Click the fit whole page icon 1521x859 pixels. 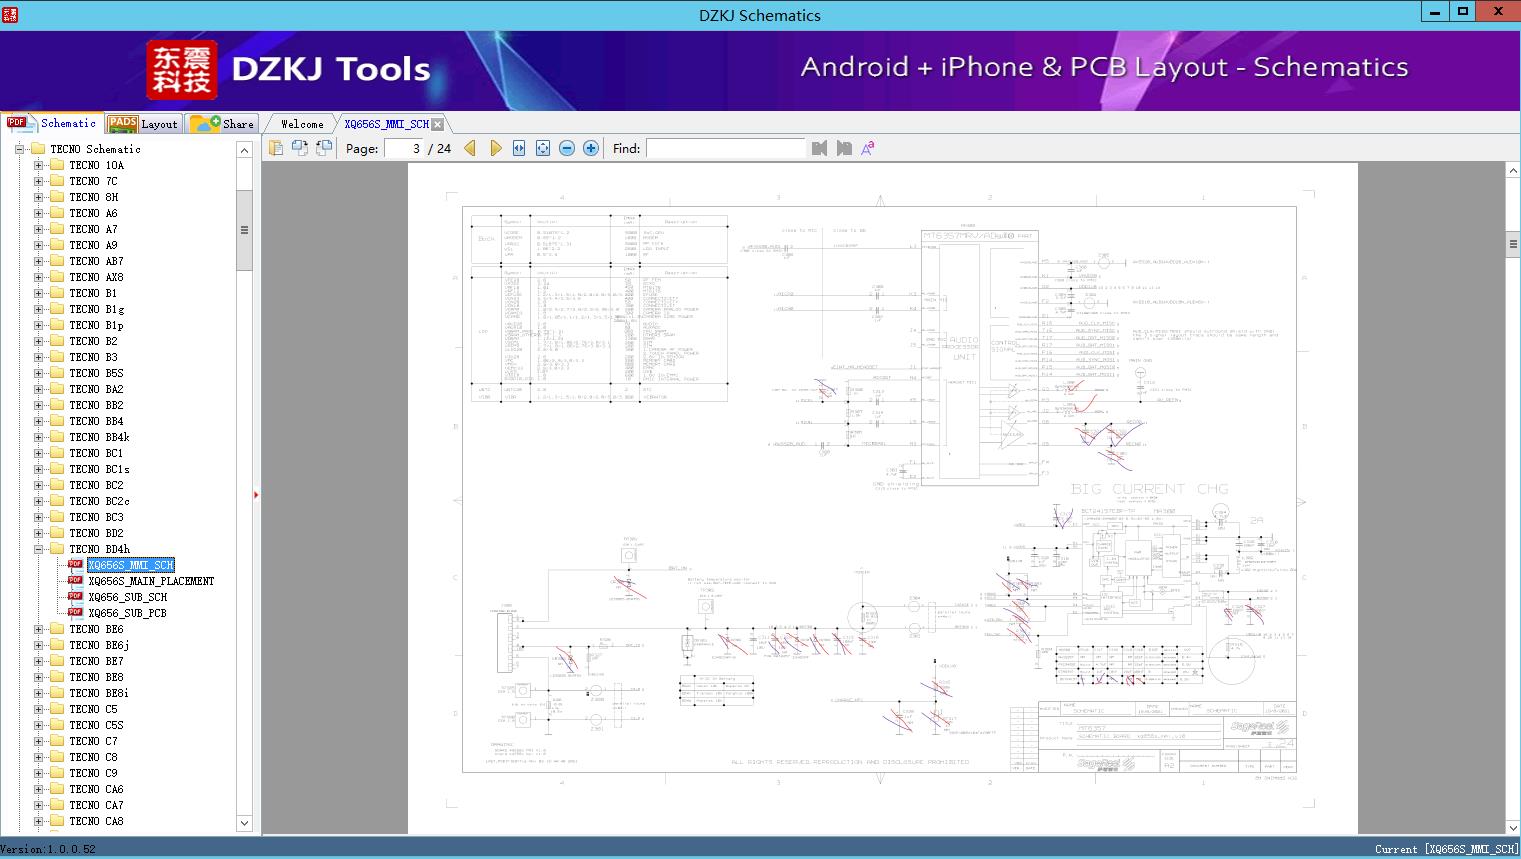543,148
